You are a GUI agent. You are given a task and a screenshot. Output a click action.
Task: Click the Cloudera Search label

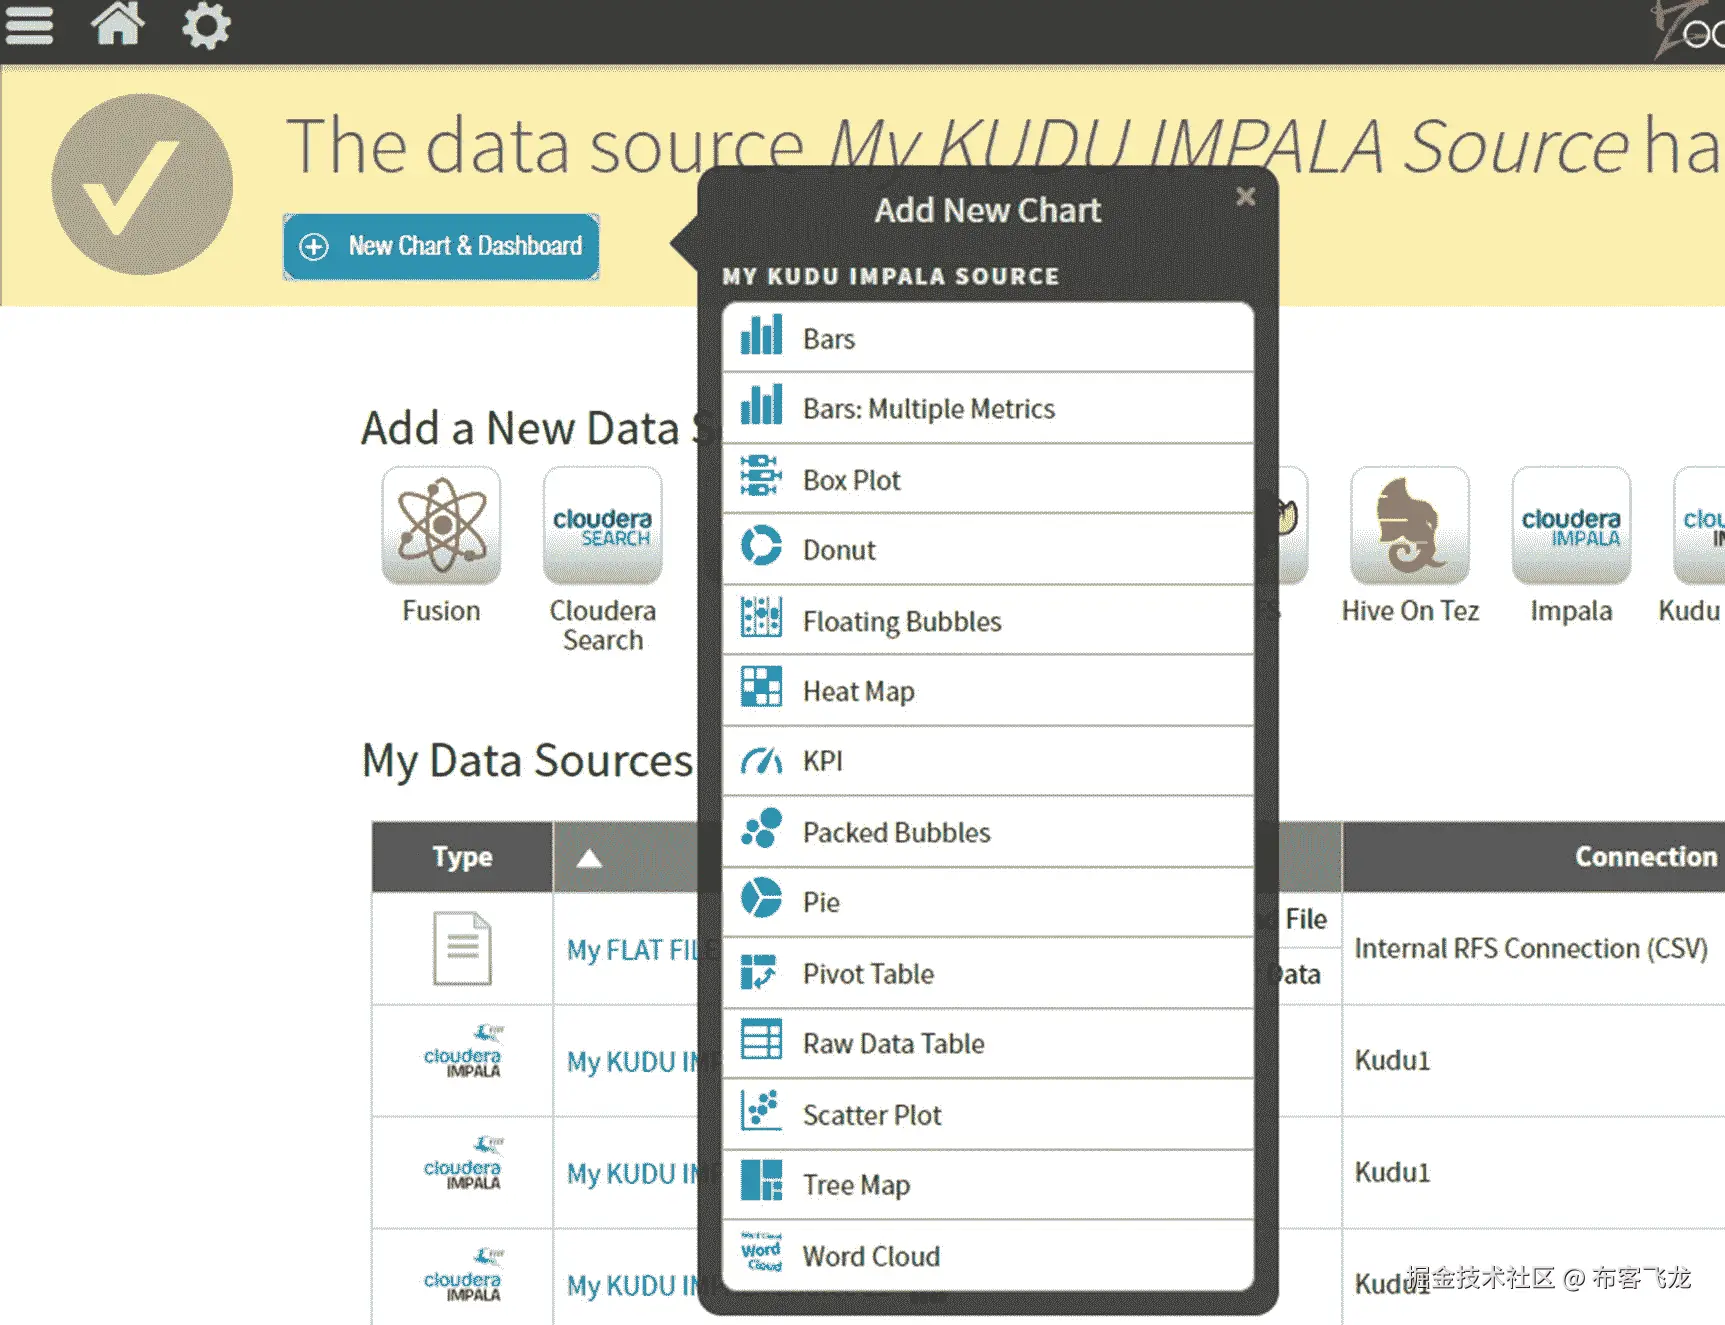(x=602, y=625)
